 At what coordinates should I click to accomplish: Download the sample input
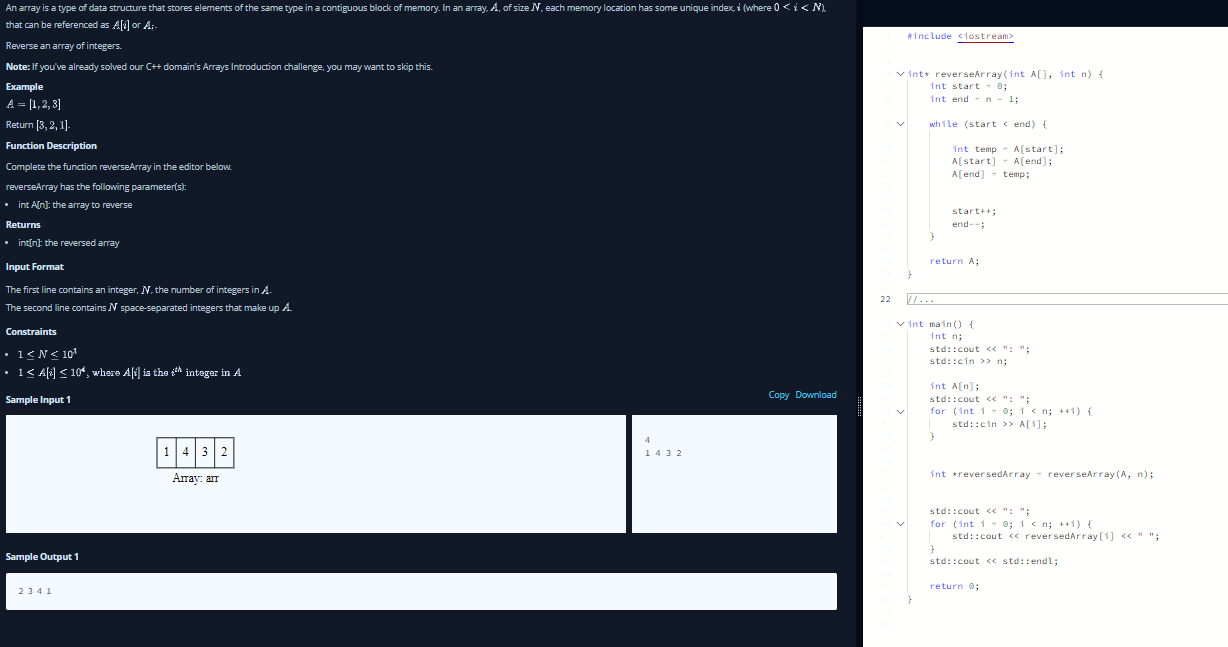tap(815, 394)
